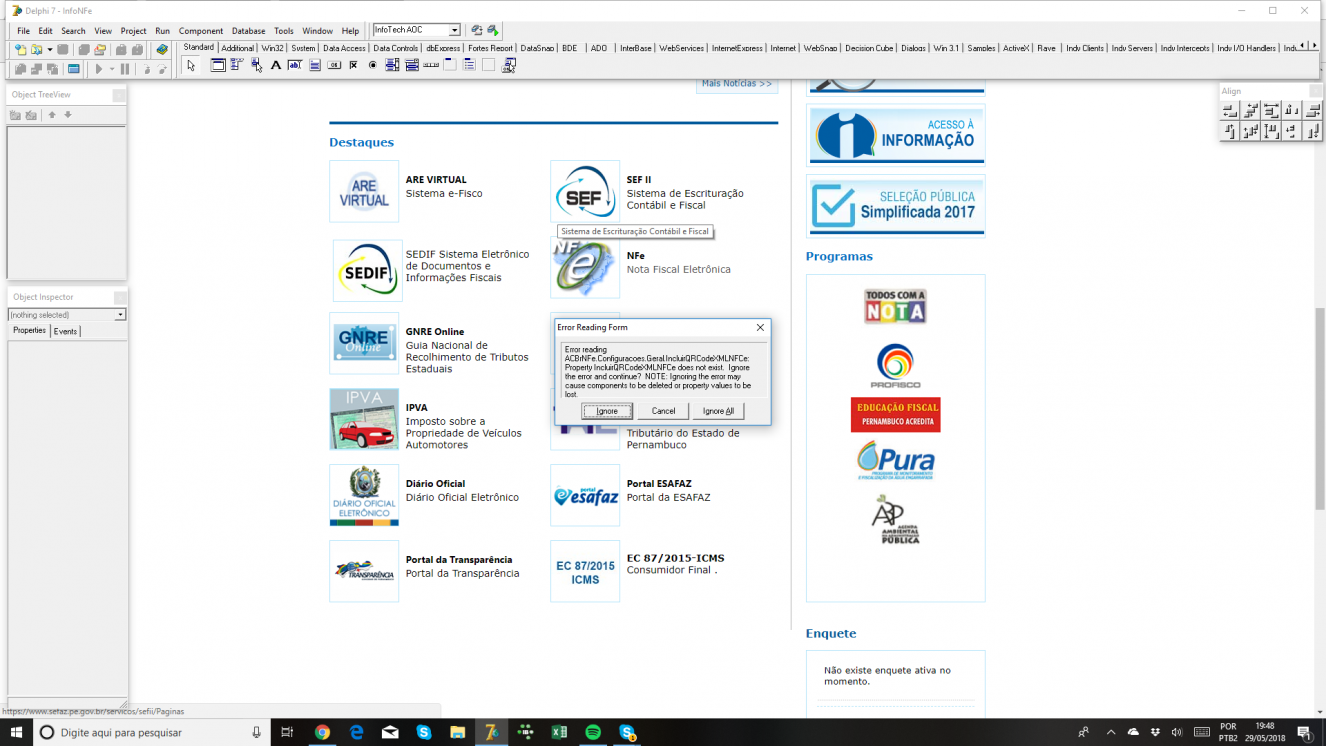The height and width of the screenshot is (746, 1326).
Task: Open the Portal da Transparência link
Action: pos(459,560)
